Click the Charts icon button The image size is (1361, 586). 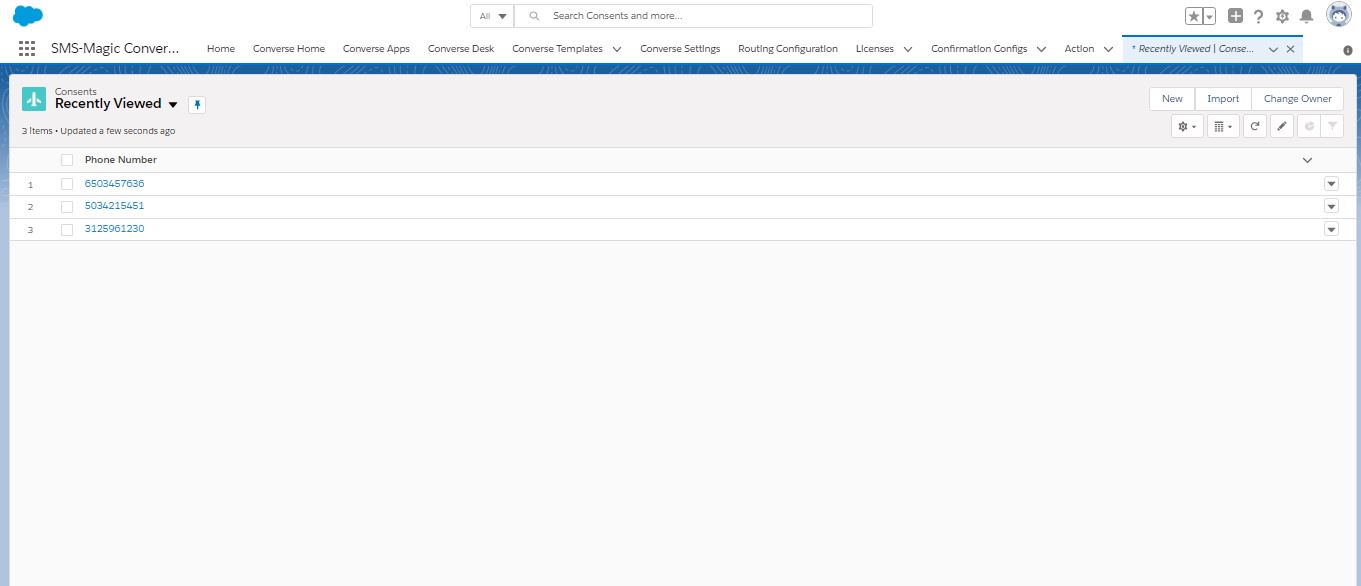[1308, 126]
